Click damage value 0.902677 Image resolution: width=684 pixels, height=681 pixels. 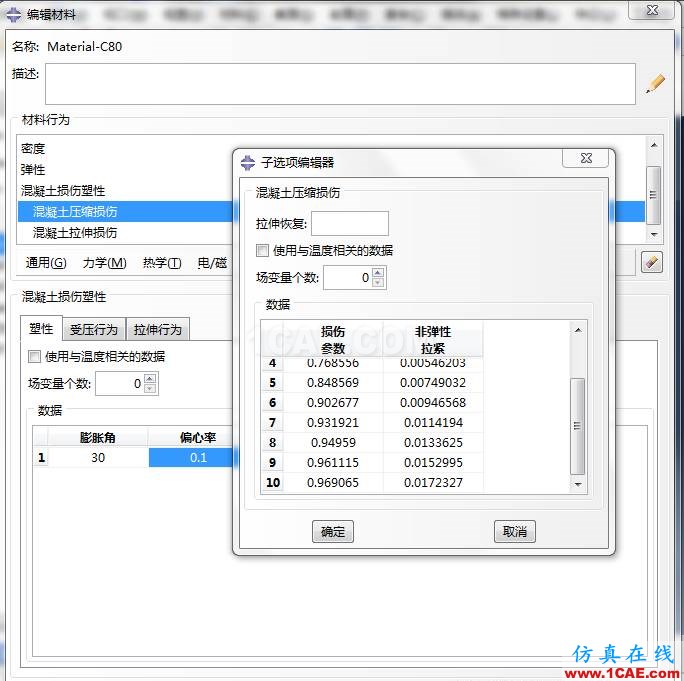click(x=333, y=403)
